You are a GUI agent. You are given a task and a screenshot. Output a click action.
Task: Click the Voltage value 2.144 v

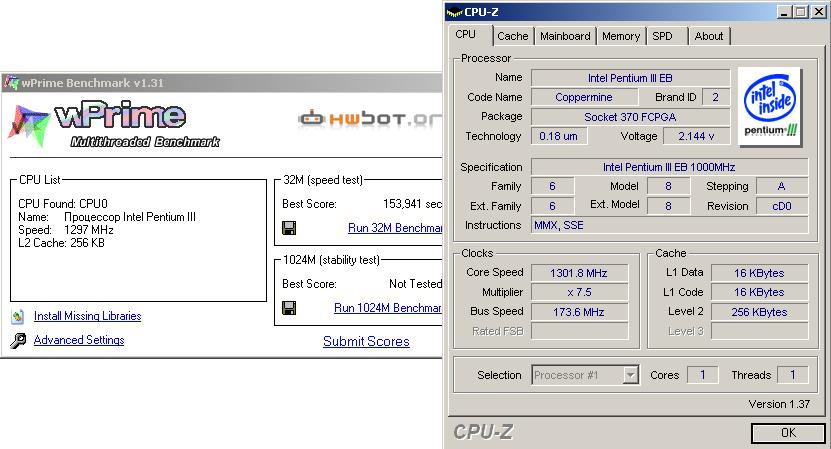[696, 136]
